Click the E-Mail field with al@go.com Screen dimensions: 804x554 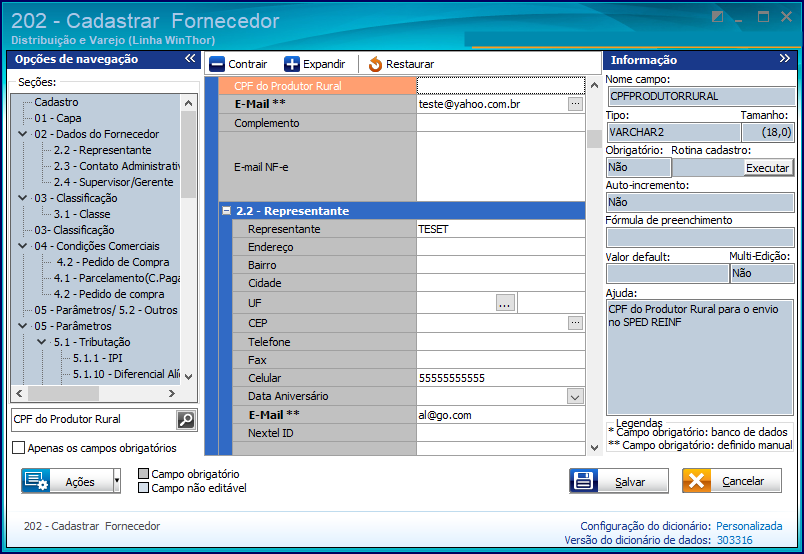(500, 414)
